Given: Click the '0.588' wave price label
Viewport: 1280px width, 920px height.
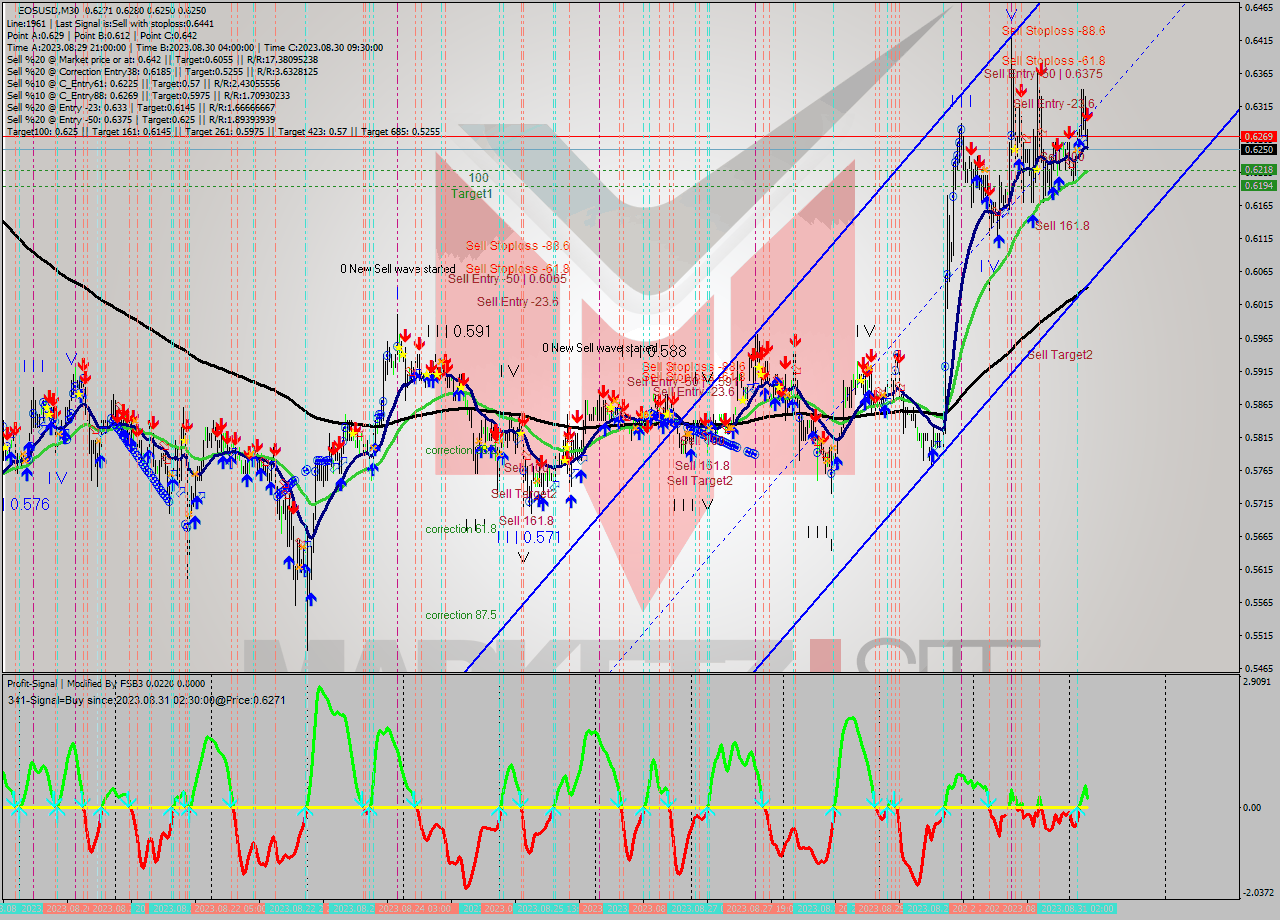Looking at the screenshot, I should (666, 352).
